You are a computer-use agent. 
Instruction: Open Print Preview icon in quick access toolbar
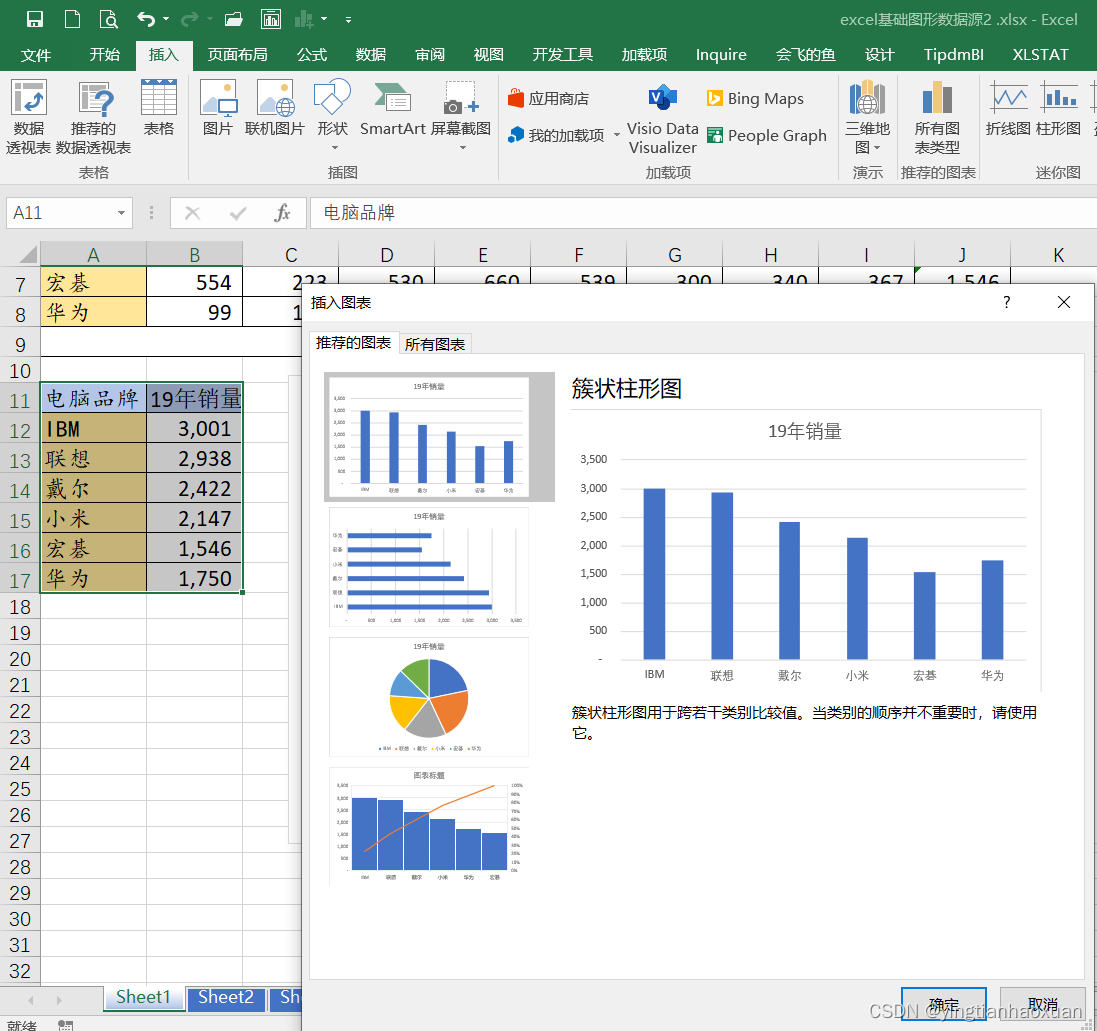pyautogui.click(x=108, y=19)
